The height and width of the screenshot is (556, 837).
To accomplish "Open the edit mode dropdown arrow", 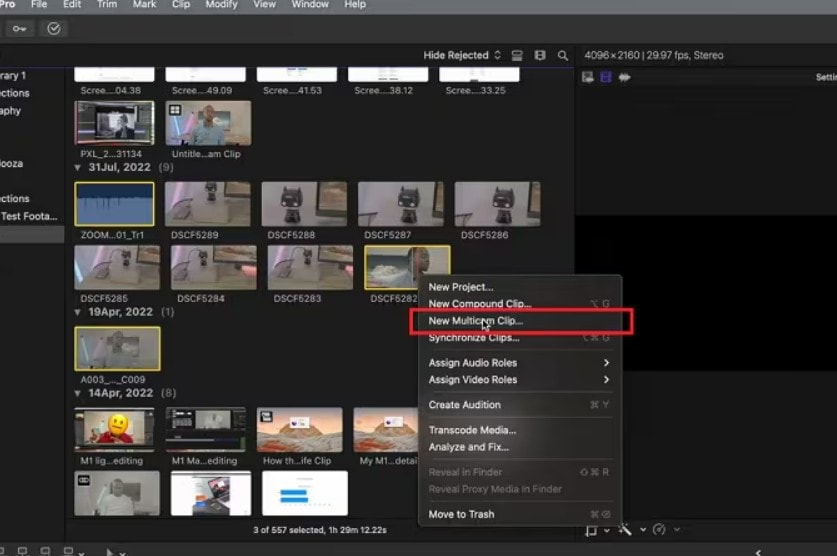I will tap(81, 553).
